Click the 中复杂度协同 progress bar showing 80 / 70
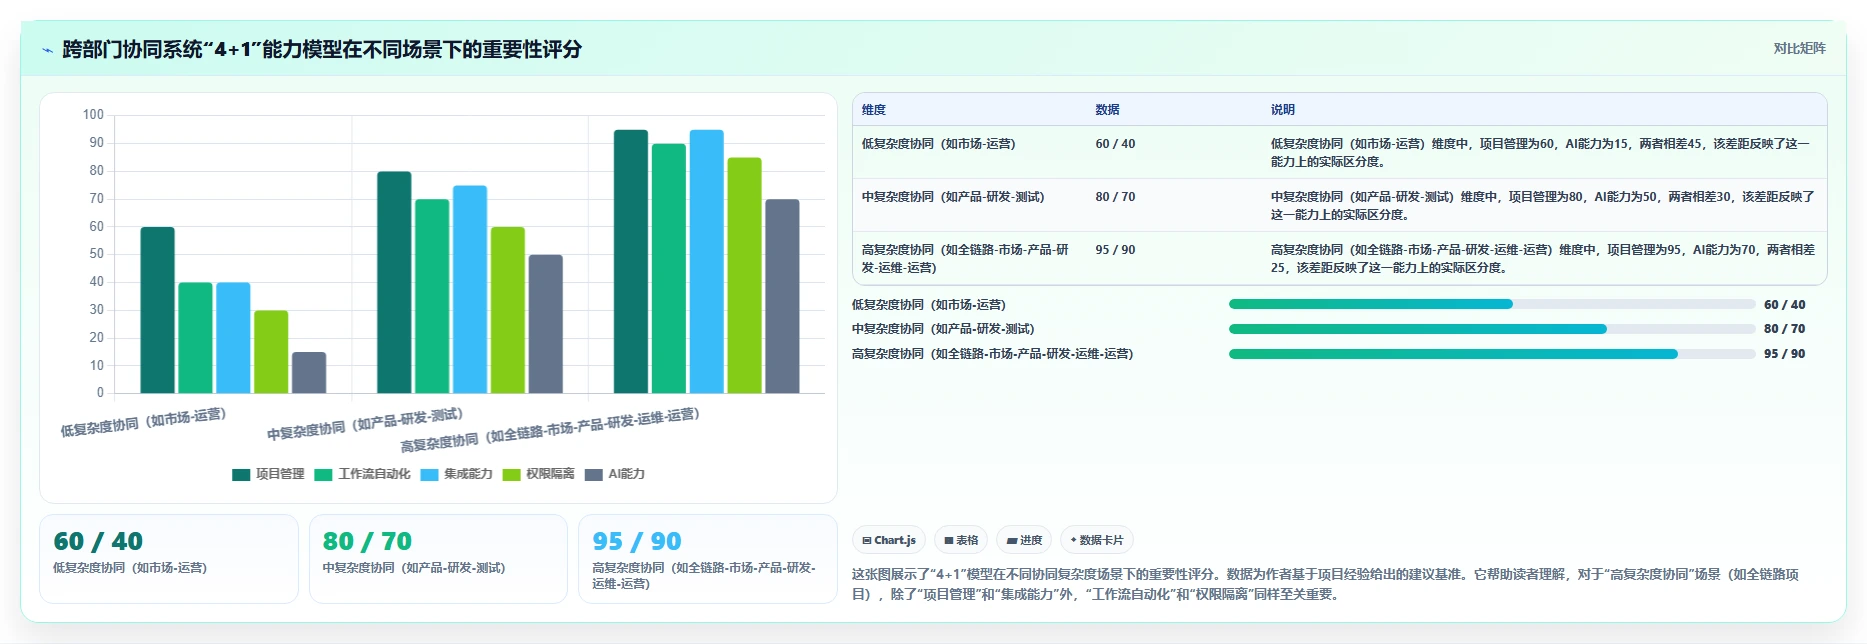This screenshot has height=644, width=1867. tap(1492, 329)
